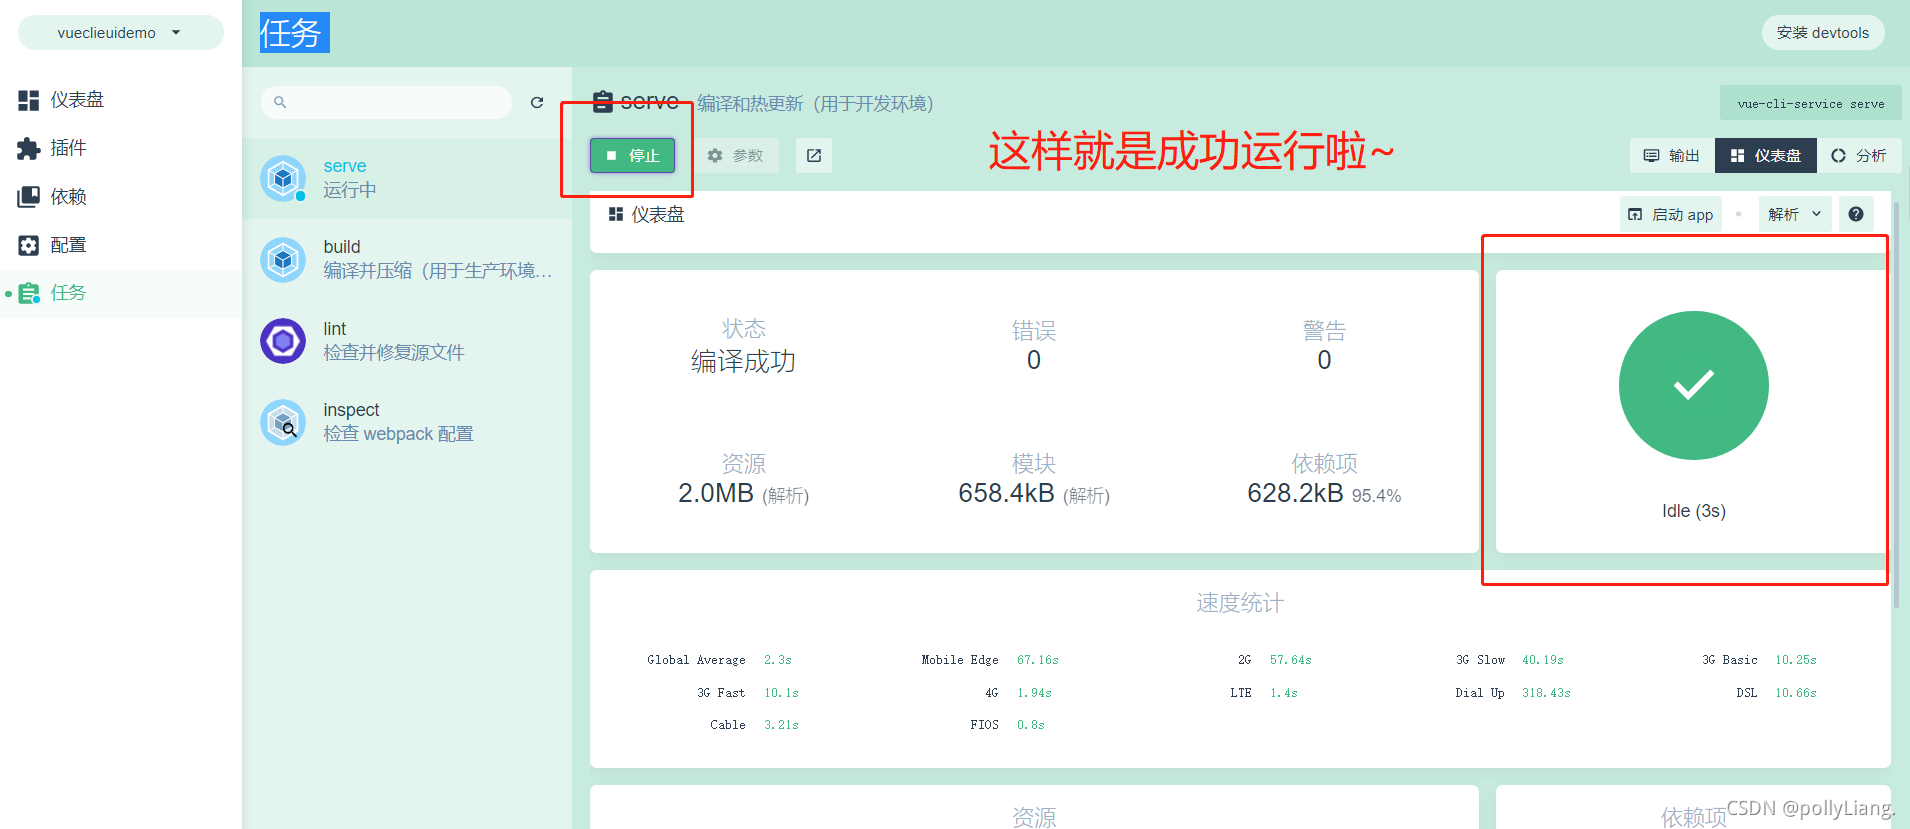Select the serve task
This screenshot has height=829, width=1910.
(407, 178)
